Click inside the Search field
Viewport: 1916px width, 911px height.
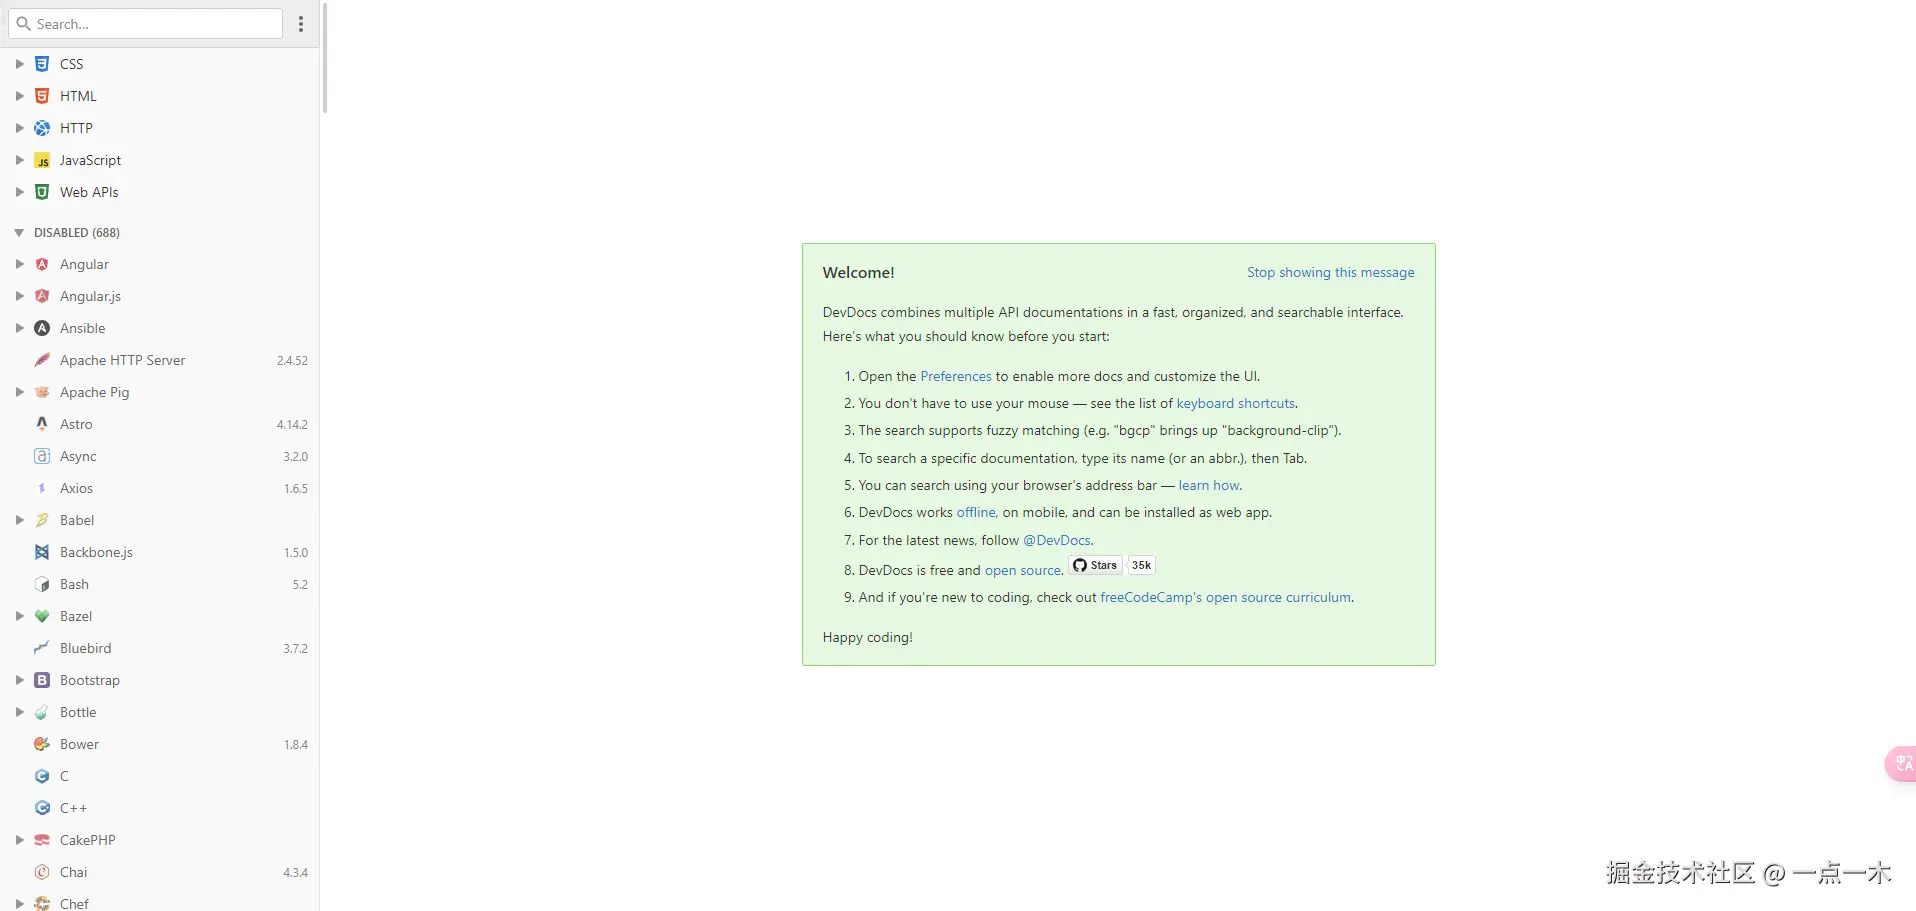(145, 23)
